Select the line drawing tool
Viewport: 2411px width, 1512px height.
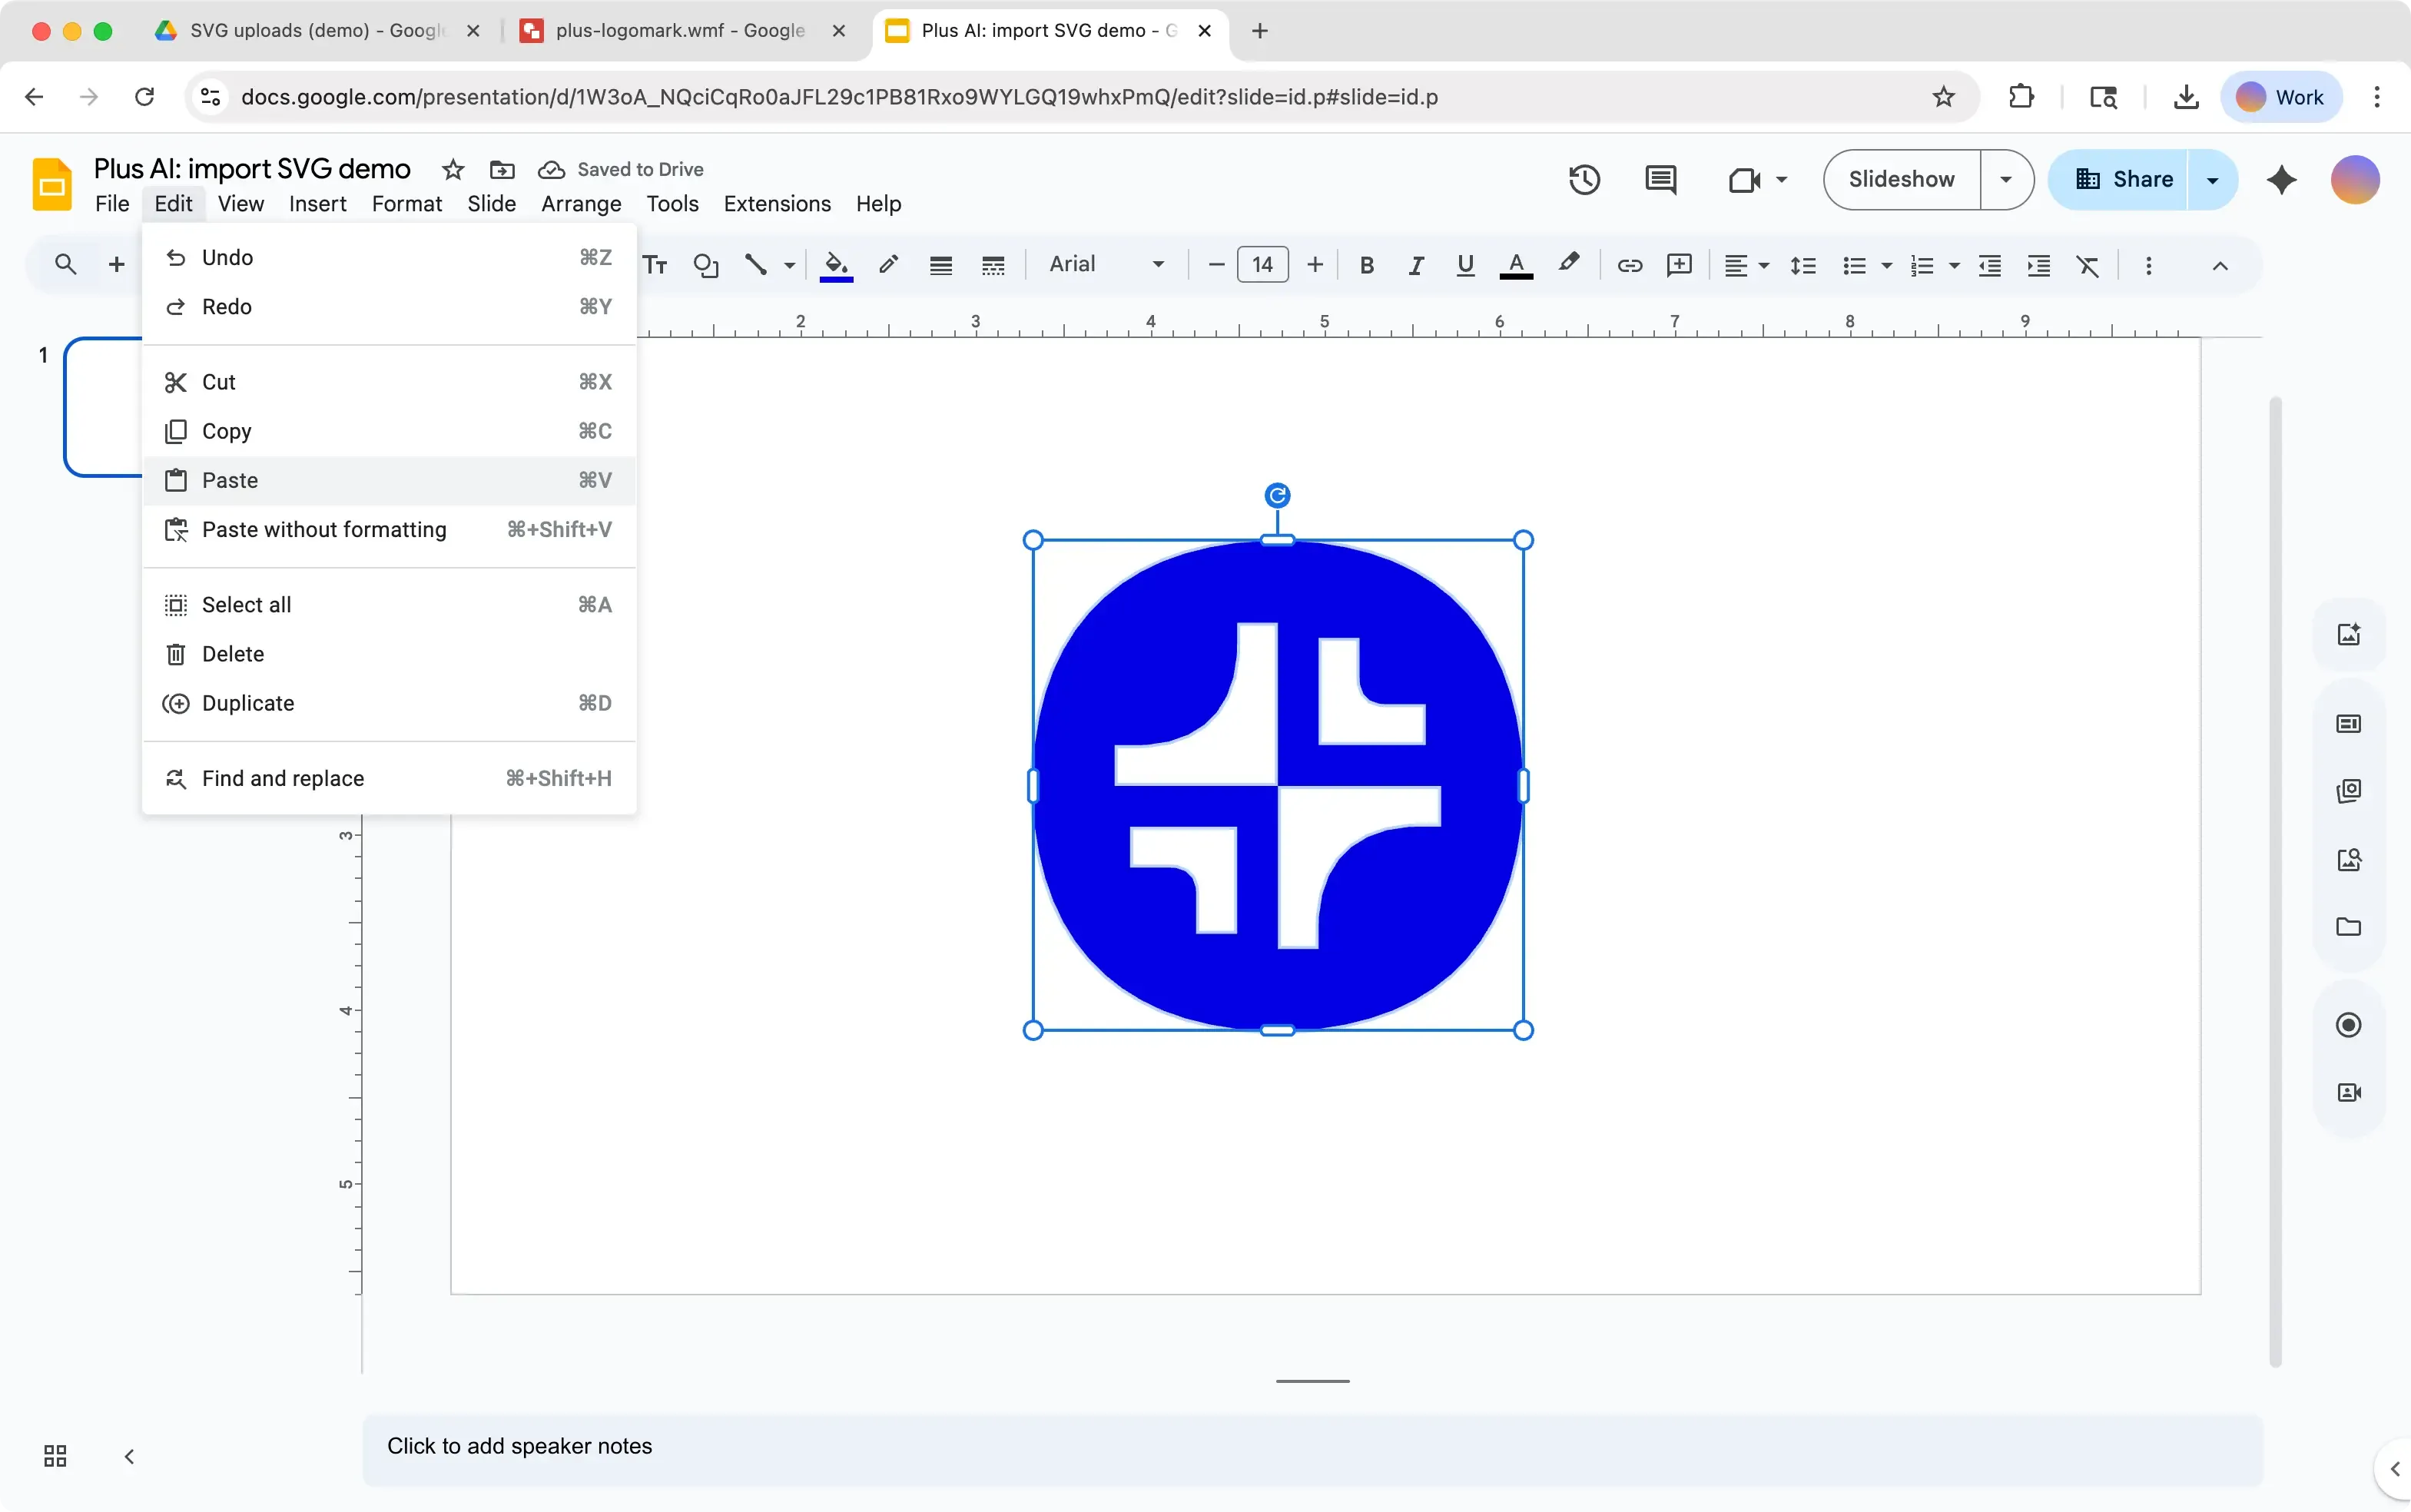(x=757, y=265)
